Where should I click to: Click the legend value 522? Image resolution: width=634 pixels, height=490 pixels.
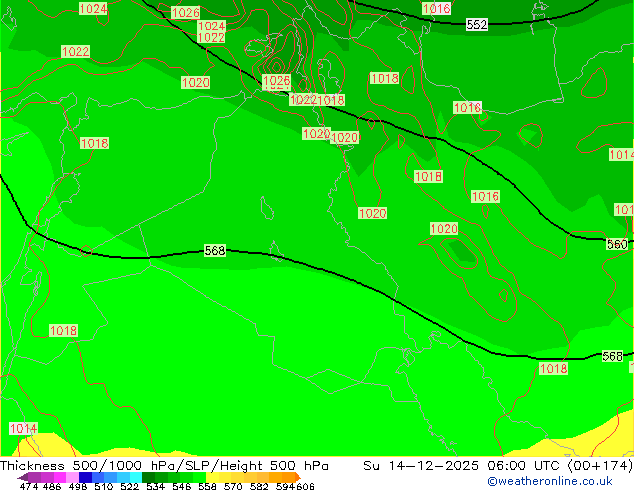129,486
